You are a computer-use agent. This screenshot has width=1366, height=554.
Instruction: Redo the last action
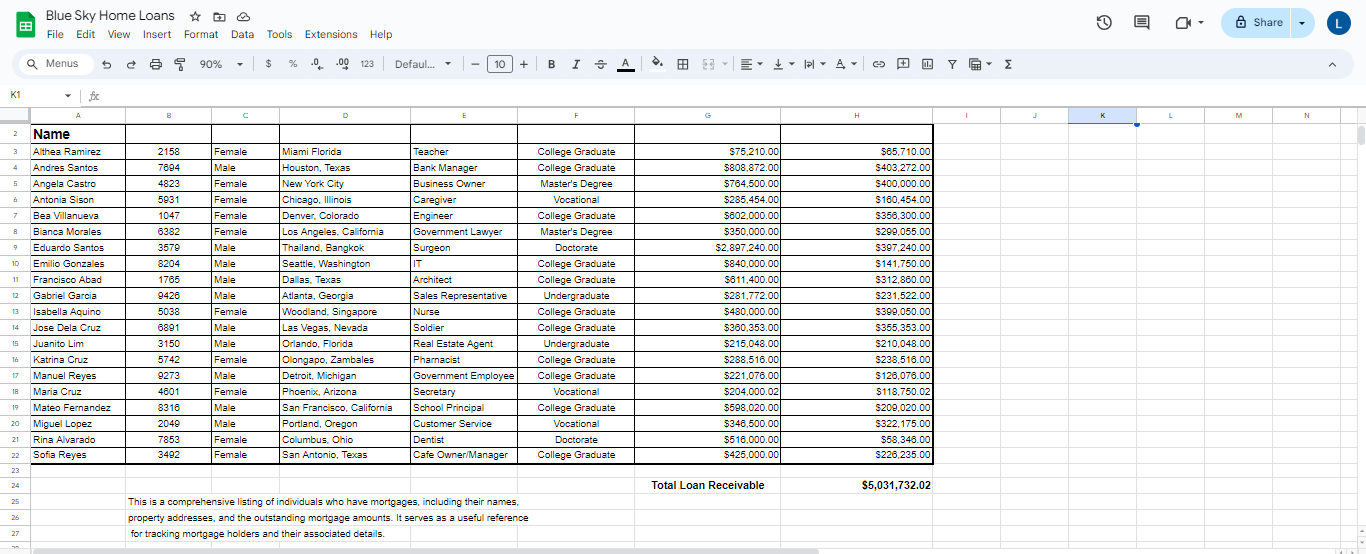(131, 64)
